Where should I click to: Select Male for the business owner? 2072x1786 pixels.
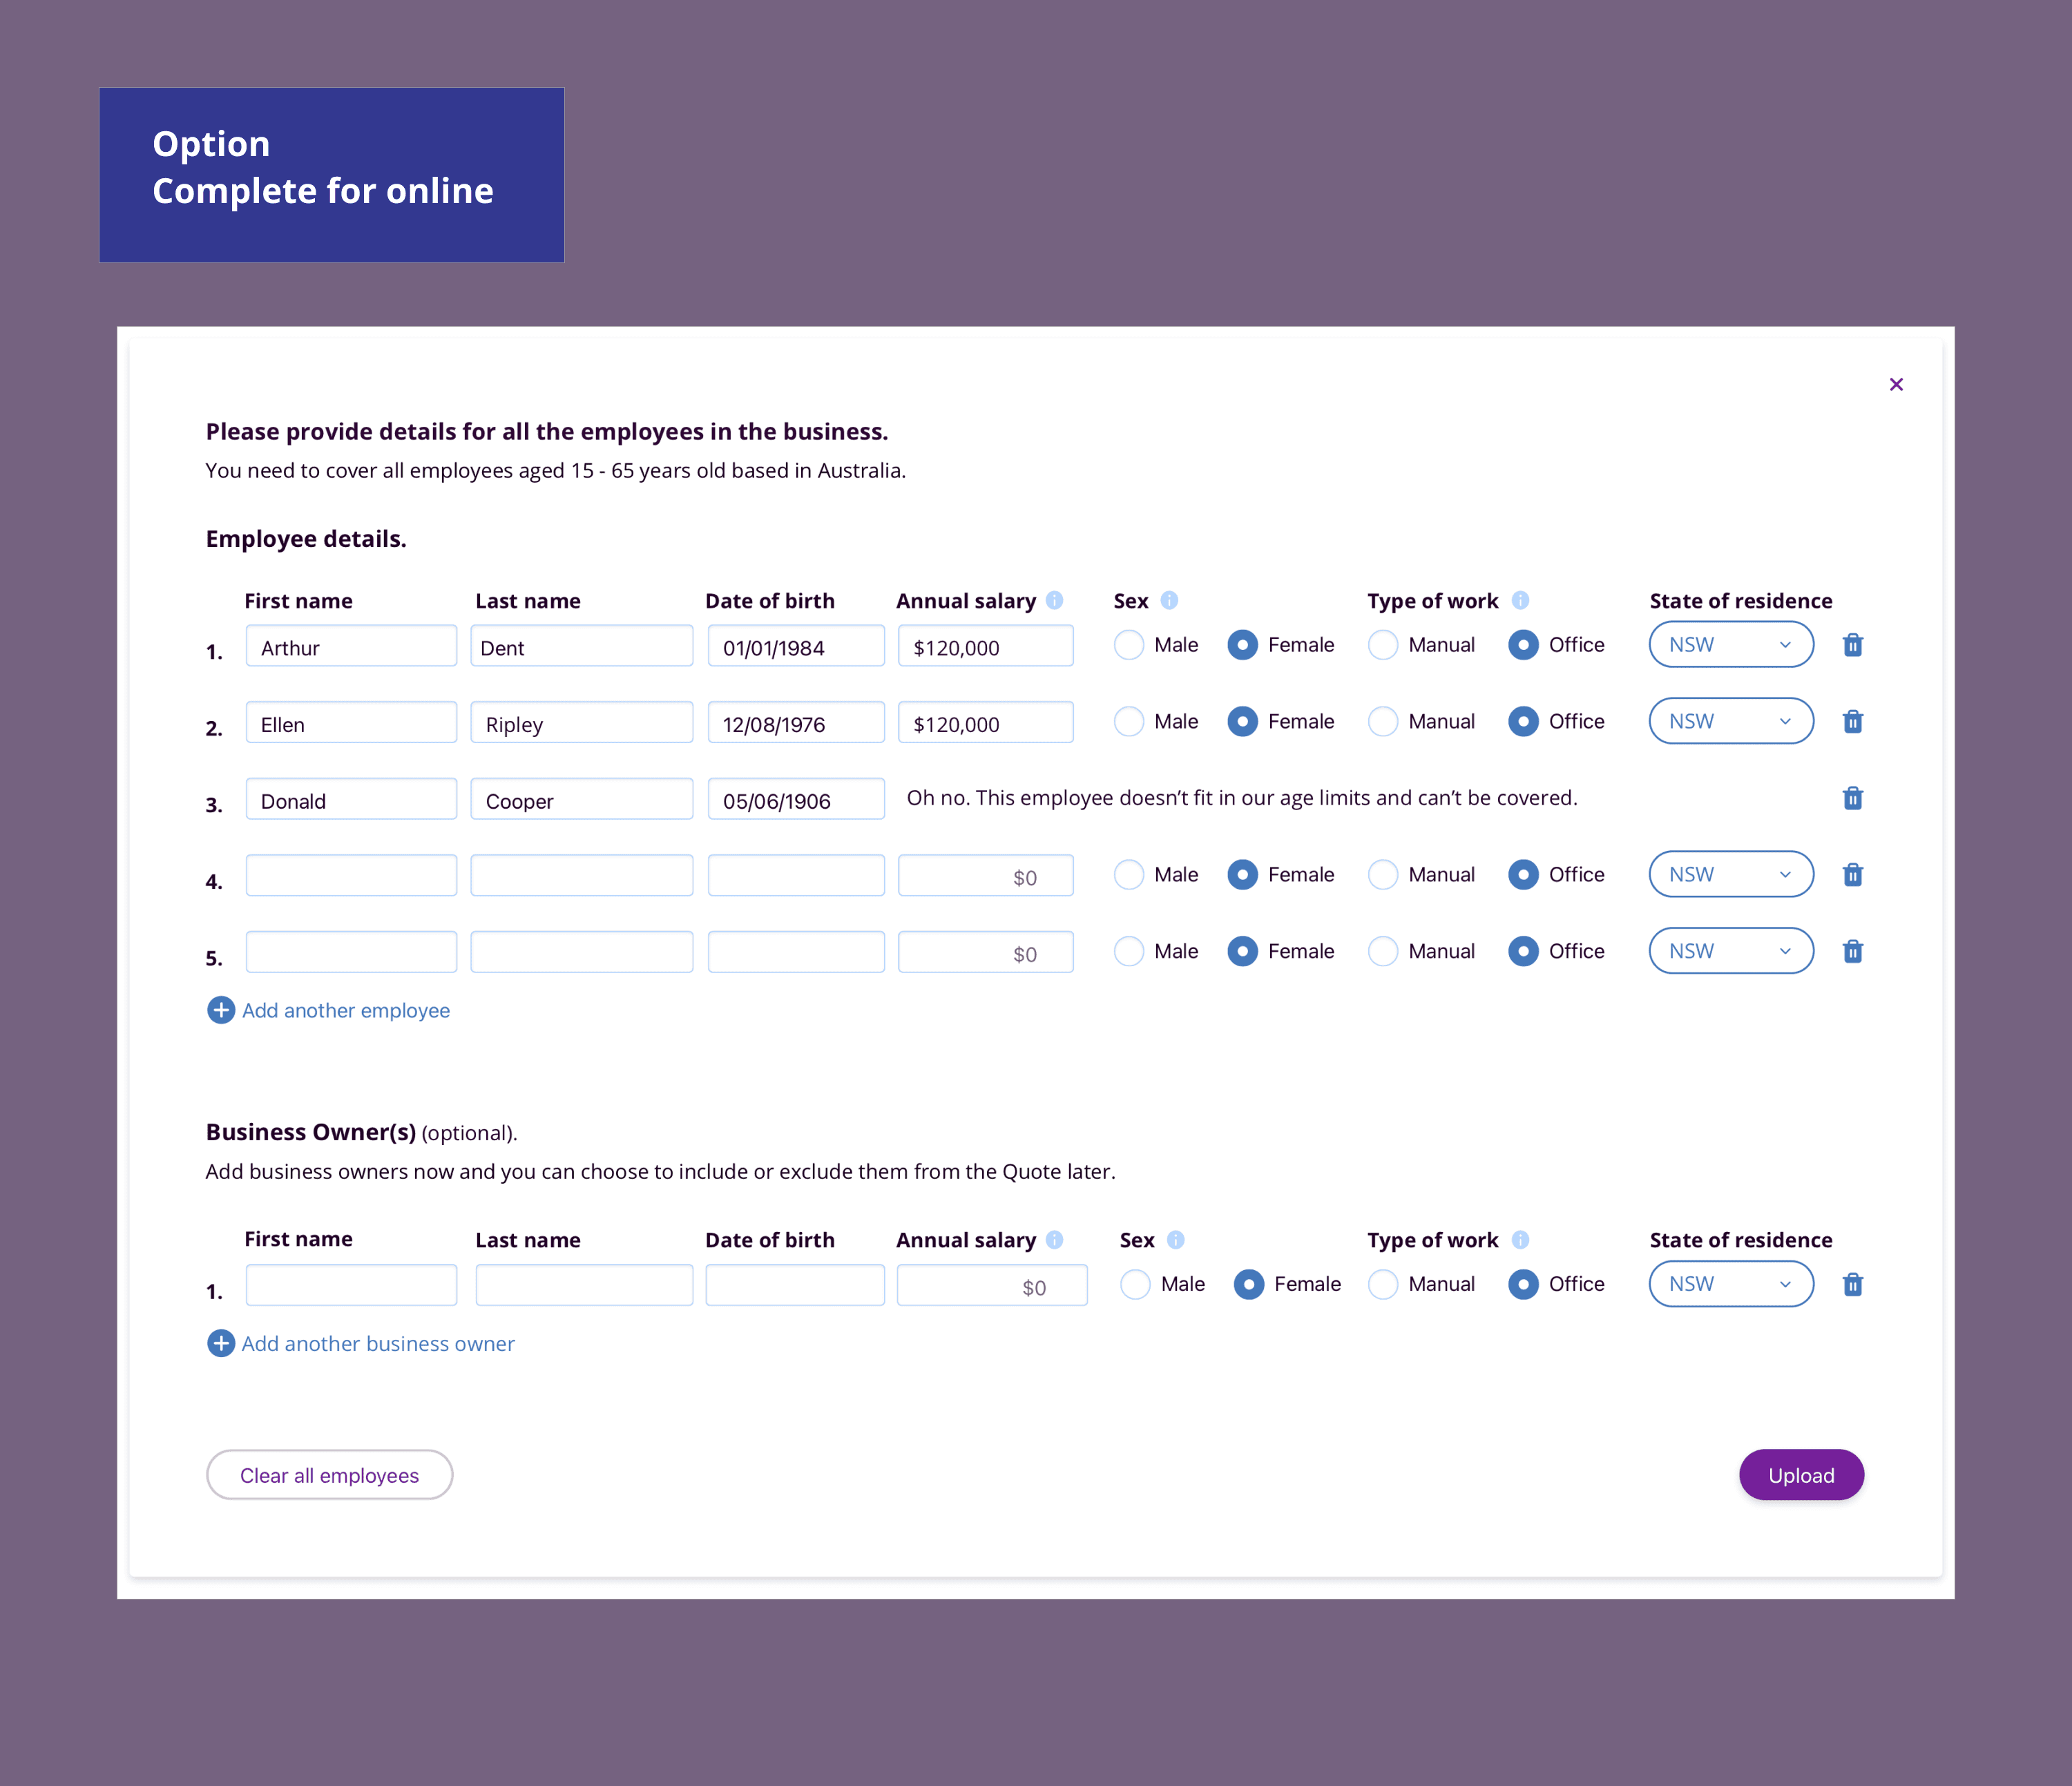click(x=1135, y=1284)
